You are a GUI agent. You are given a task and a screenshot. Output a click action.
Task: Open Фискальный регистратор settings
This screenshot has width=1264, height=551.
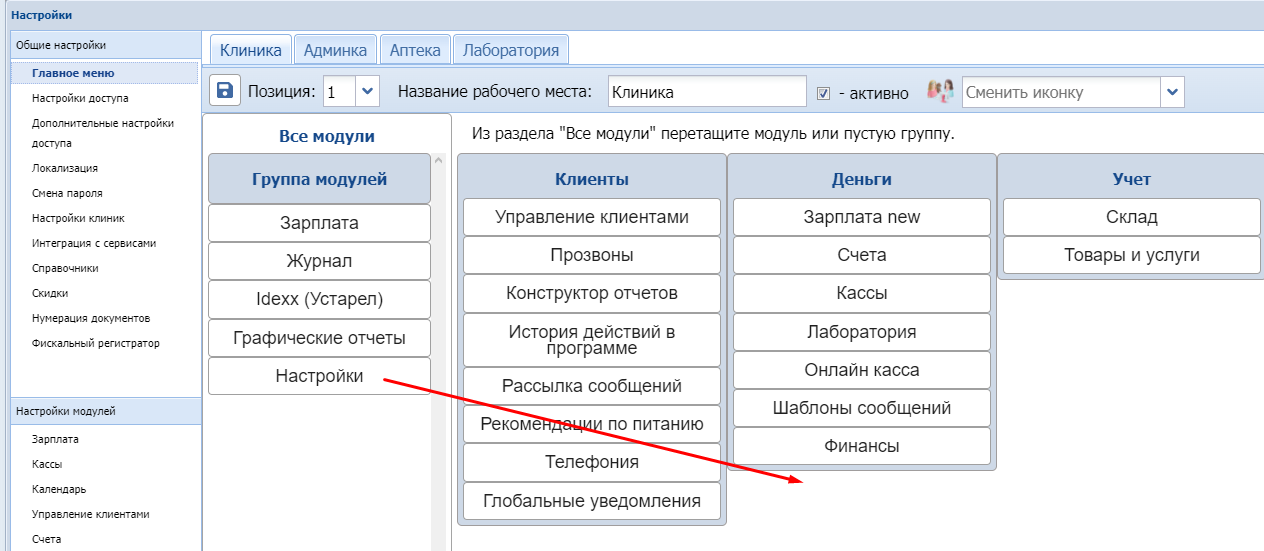pos(95,343)
